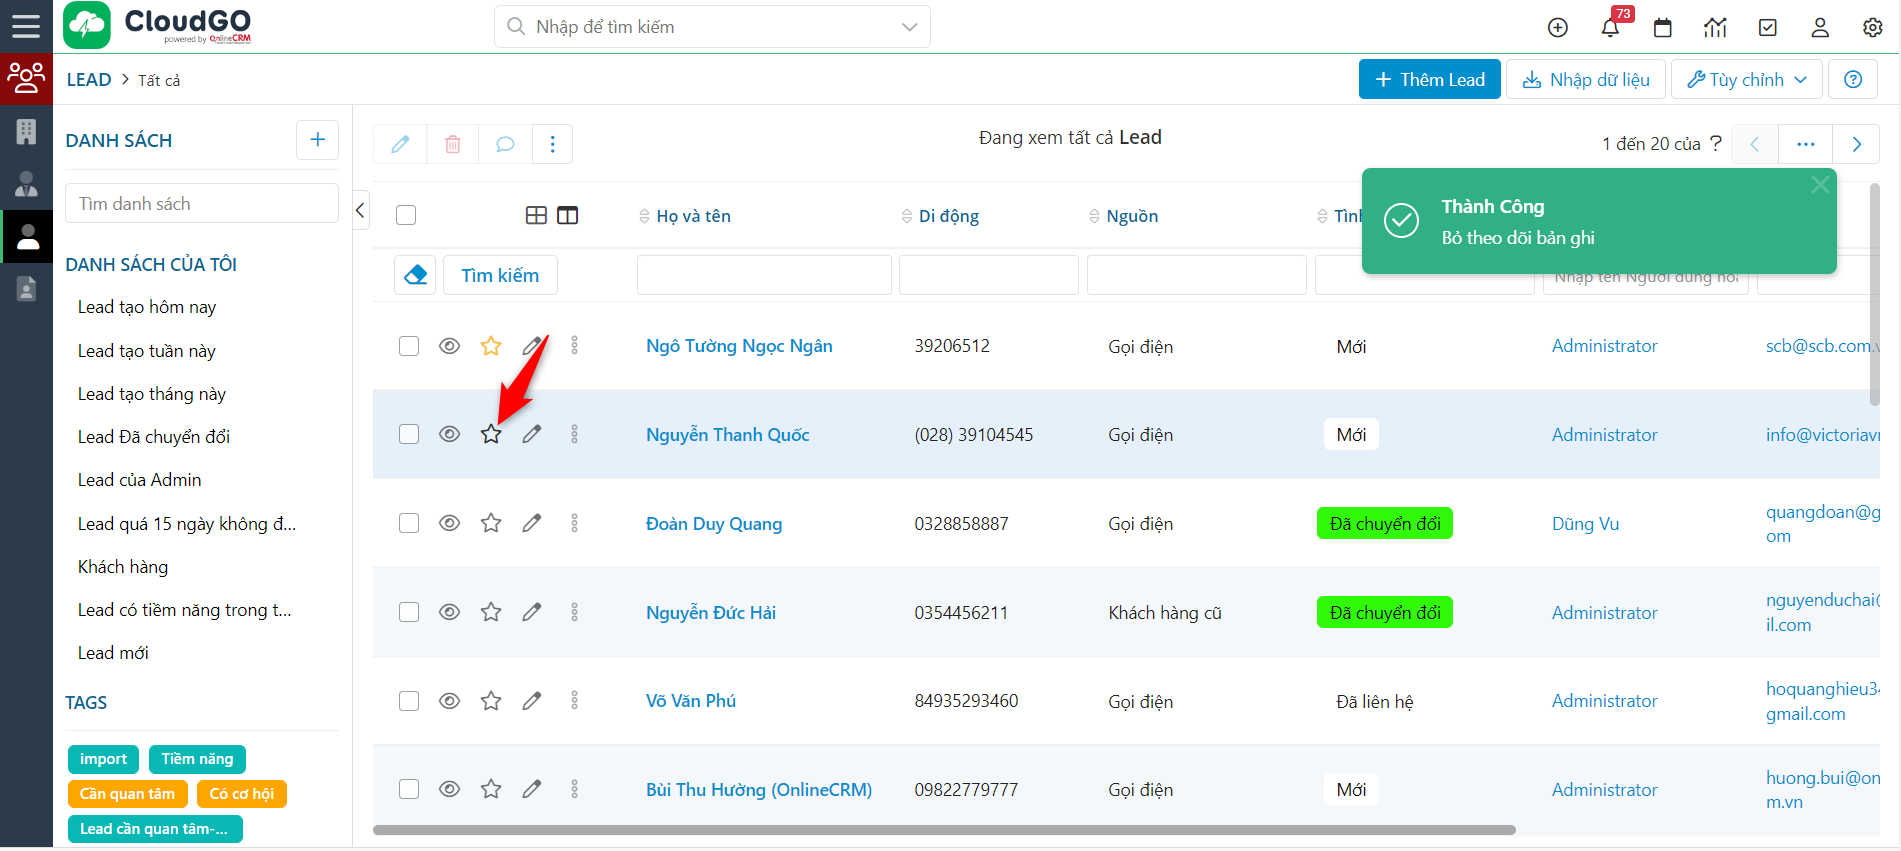The height and width of the screenshot is (851, 1901).
Task: Go to next page of leads
Action: [1857, 144]
